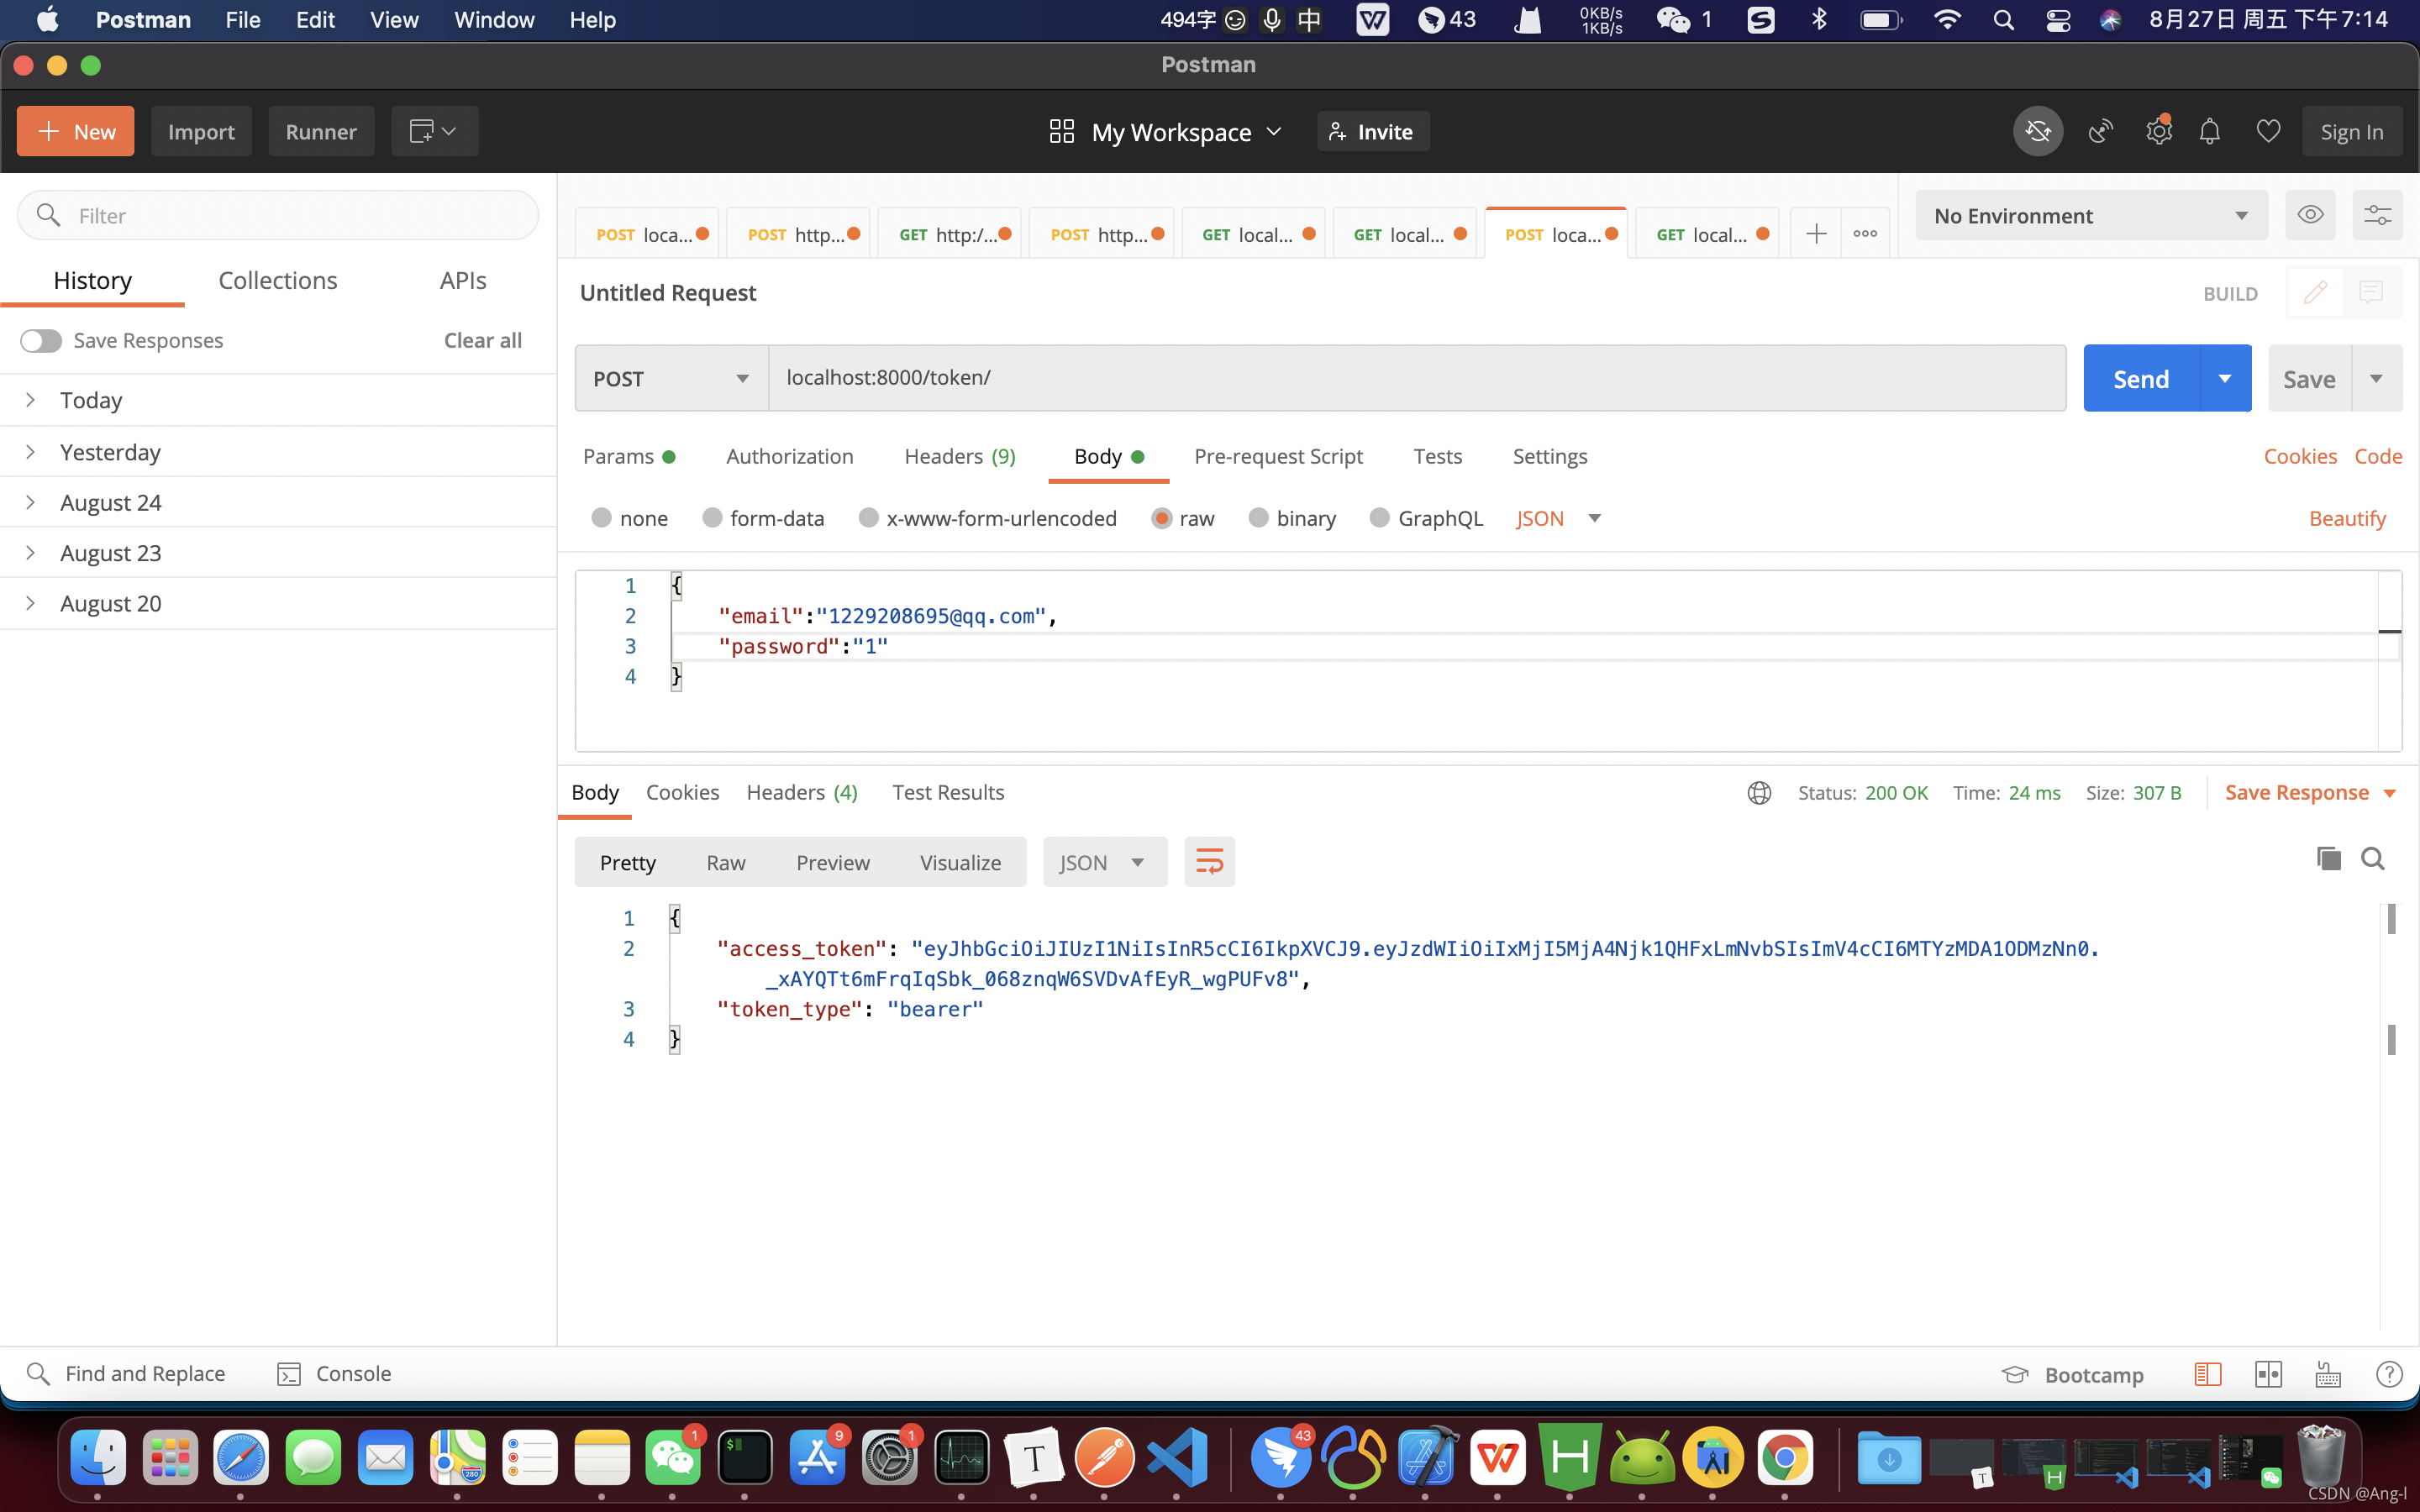Open the response format JSON dropdown
This screenshot has height=1512, width=2420.
click(x=1104, y=862)
